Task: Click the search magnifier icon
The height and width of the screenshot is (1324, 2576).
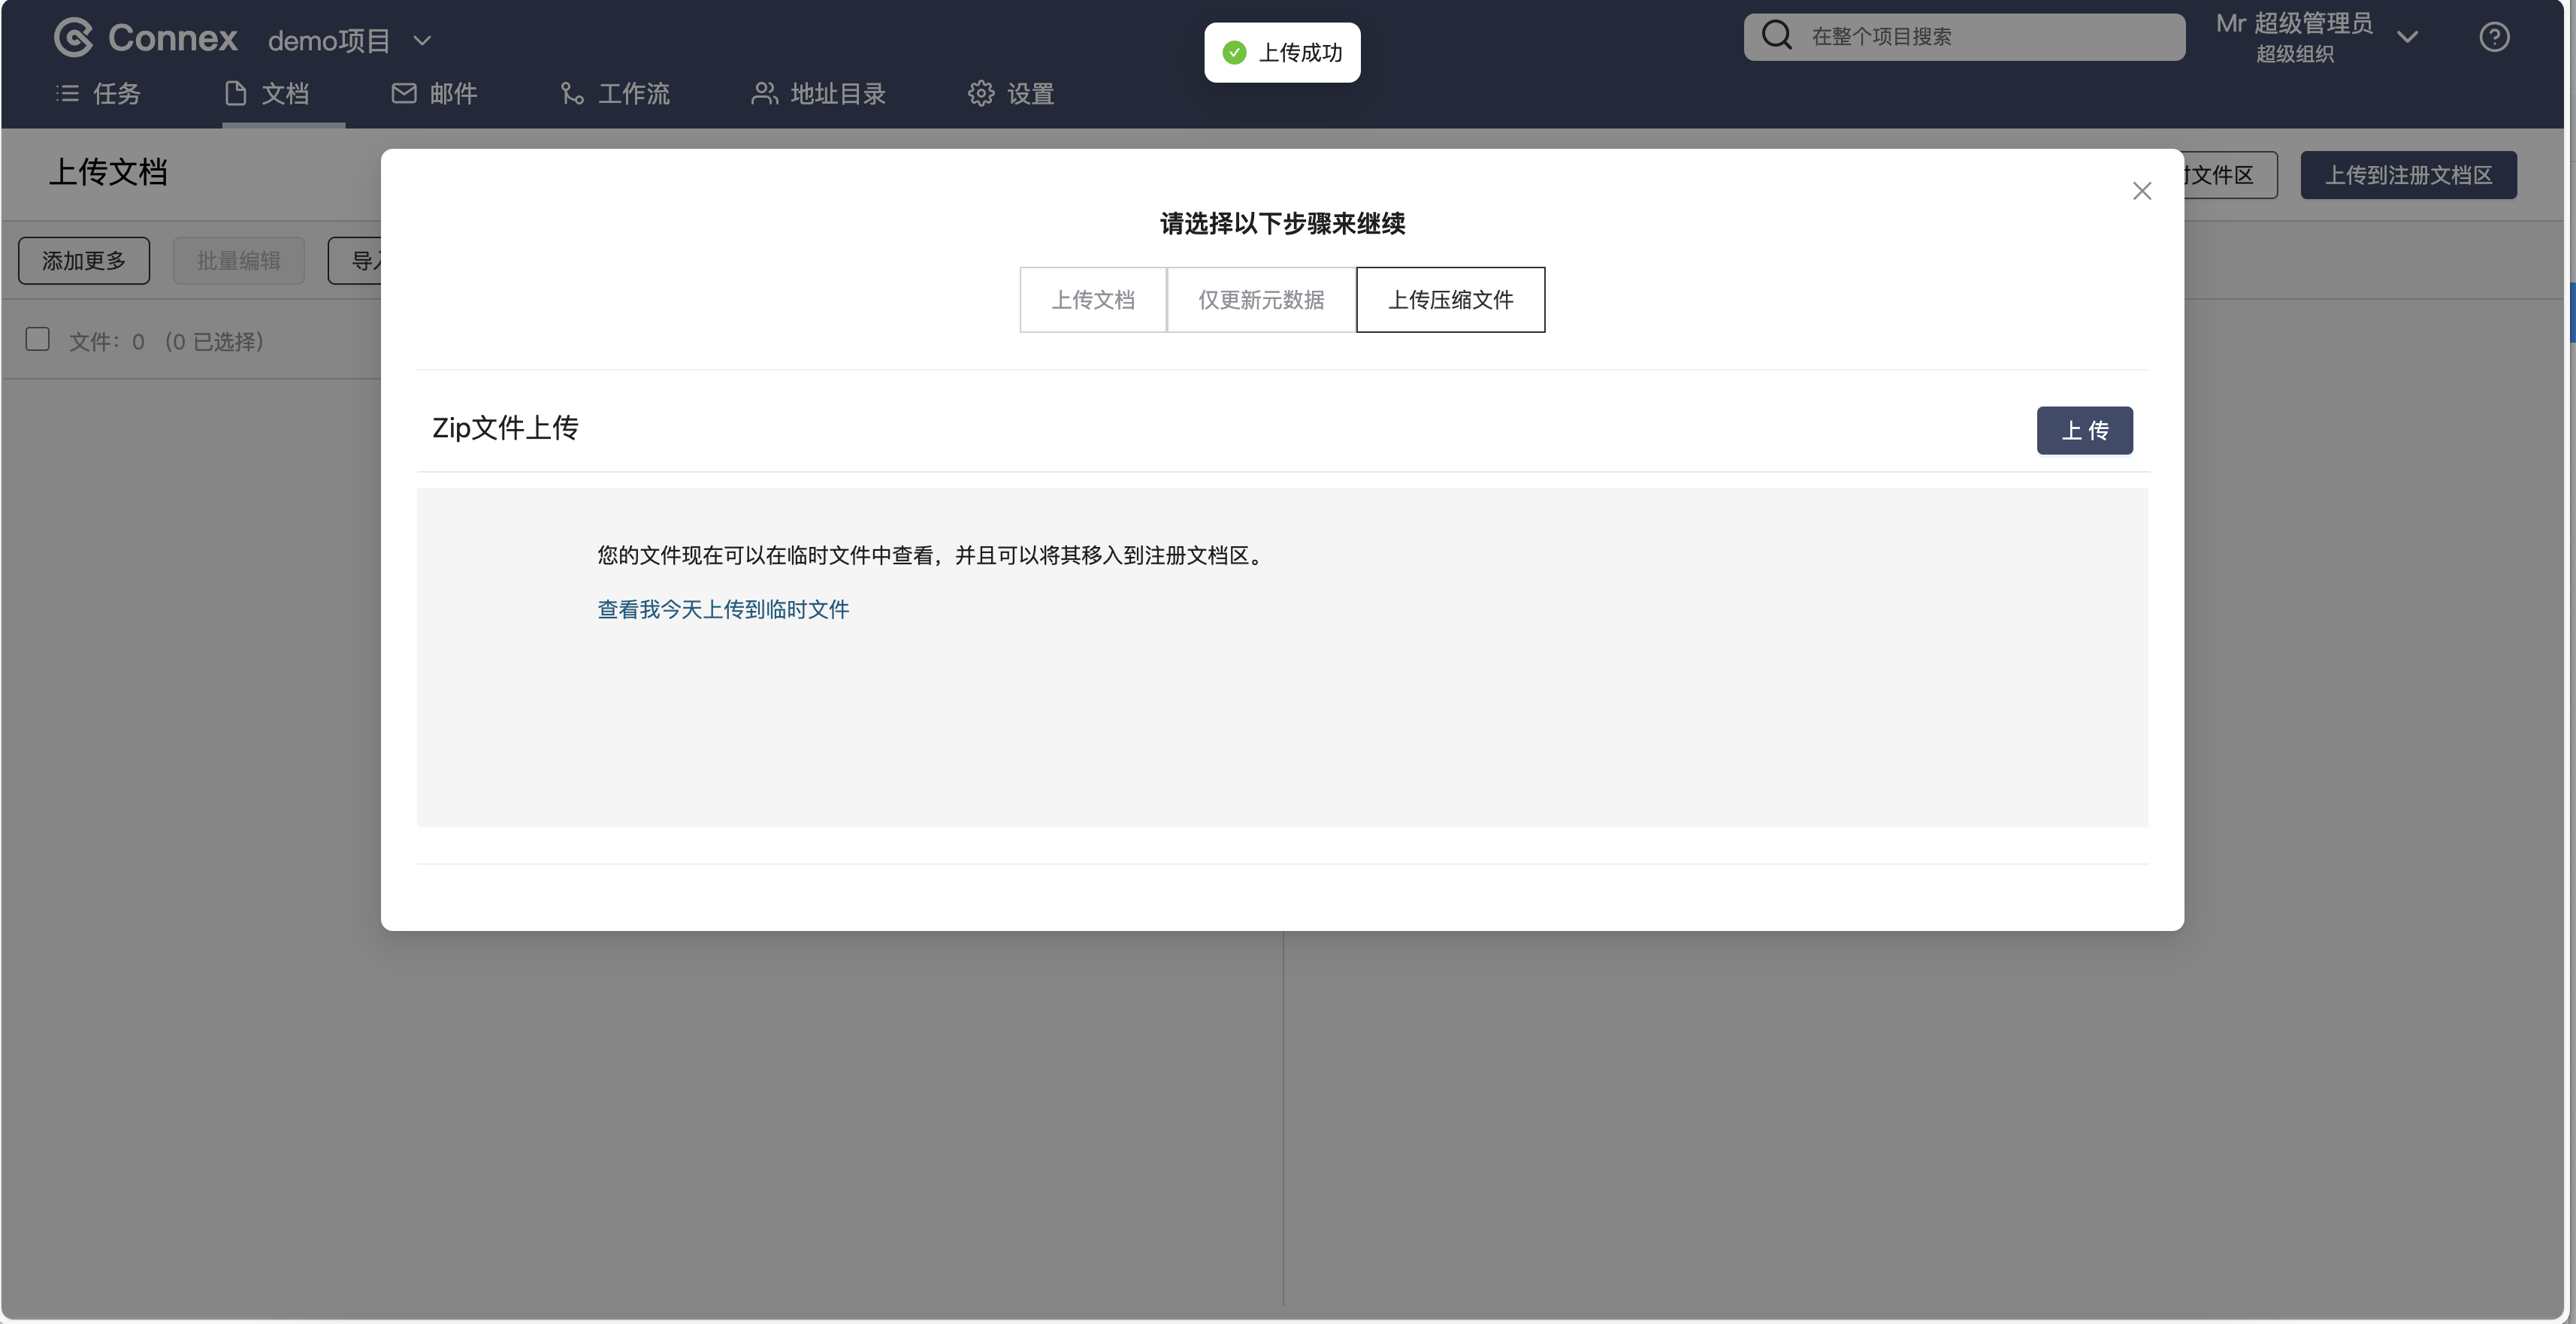Action: point(1777,36)
